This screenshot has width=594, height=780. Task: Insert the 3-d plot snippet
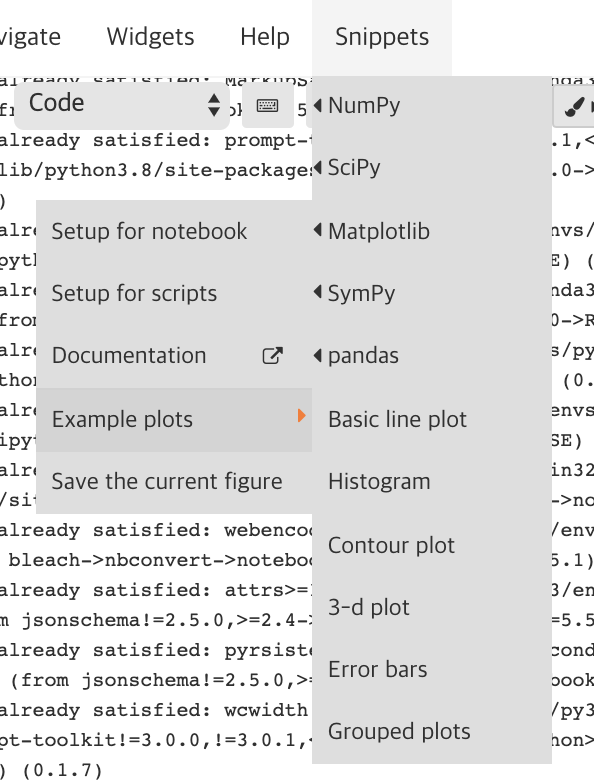(x=432, y=607)
